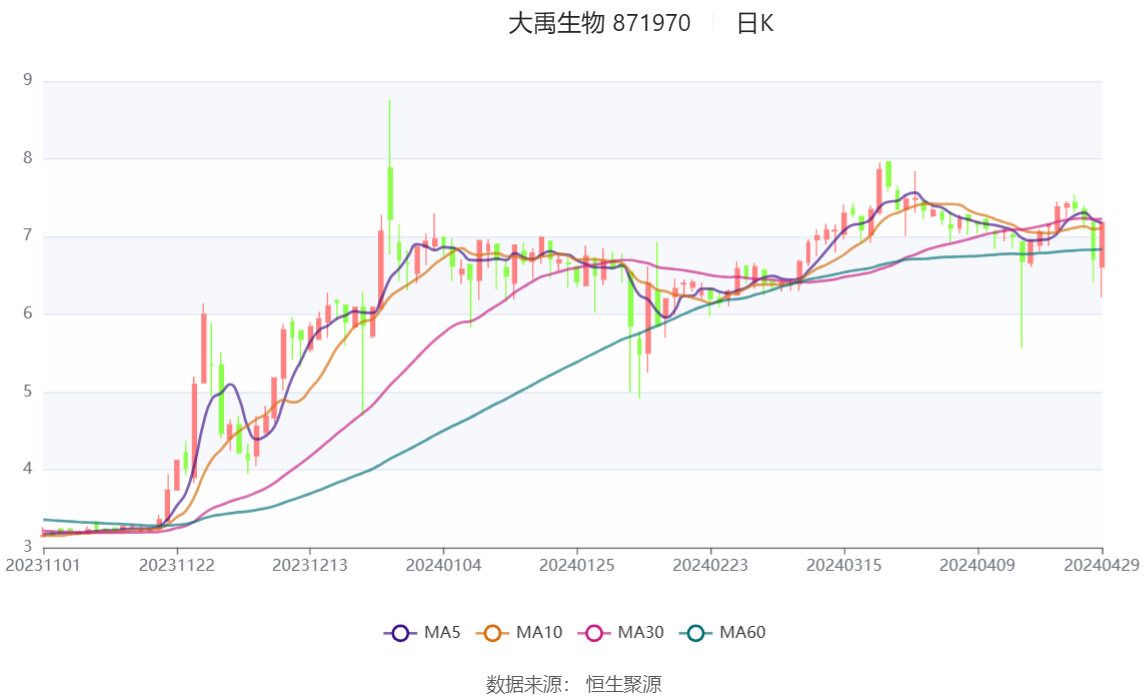1148x699 pixels.
Task: Select the 20240104 date on the axis
Action: pyautogui.click(x=443, y=565)
